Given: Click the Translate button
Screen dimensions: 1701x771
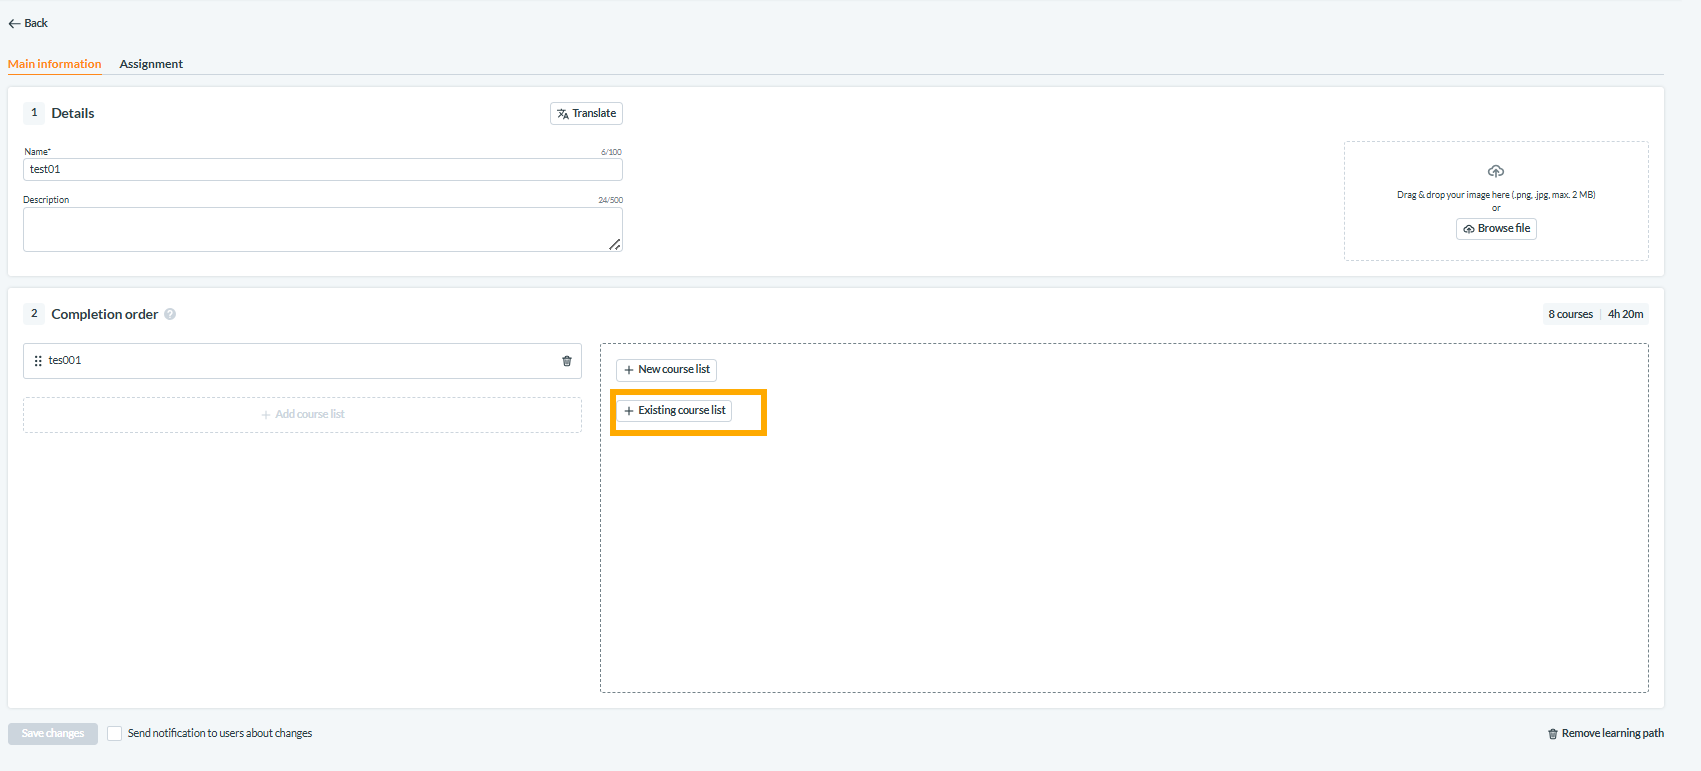Looking at the screenshot, I should coord(586,114).
